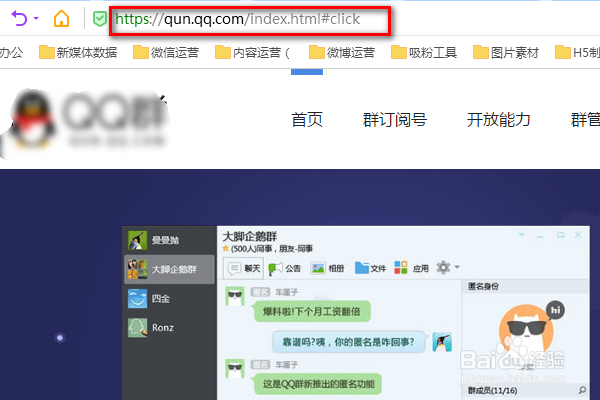Click the 爆料啦!下个月工资翻倍 message bubble
The height and width of the screenshot is (400, 600).
point(312,312)
